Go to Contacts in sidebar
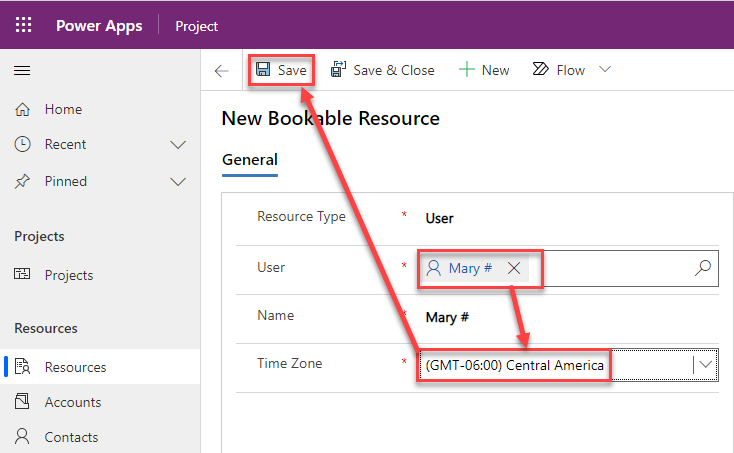This screenshot has width=734, height=453. tap(71, 437)
